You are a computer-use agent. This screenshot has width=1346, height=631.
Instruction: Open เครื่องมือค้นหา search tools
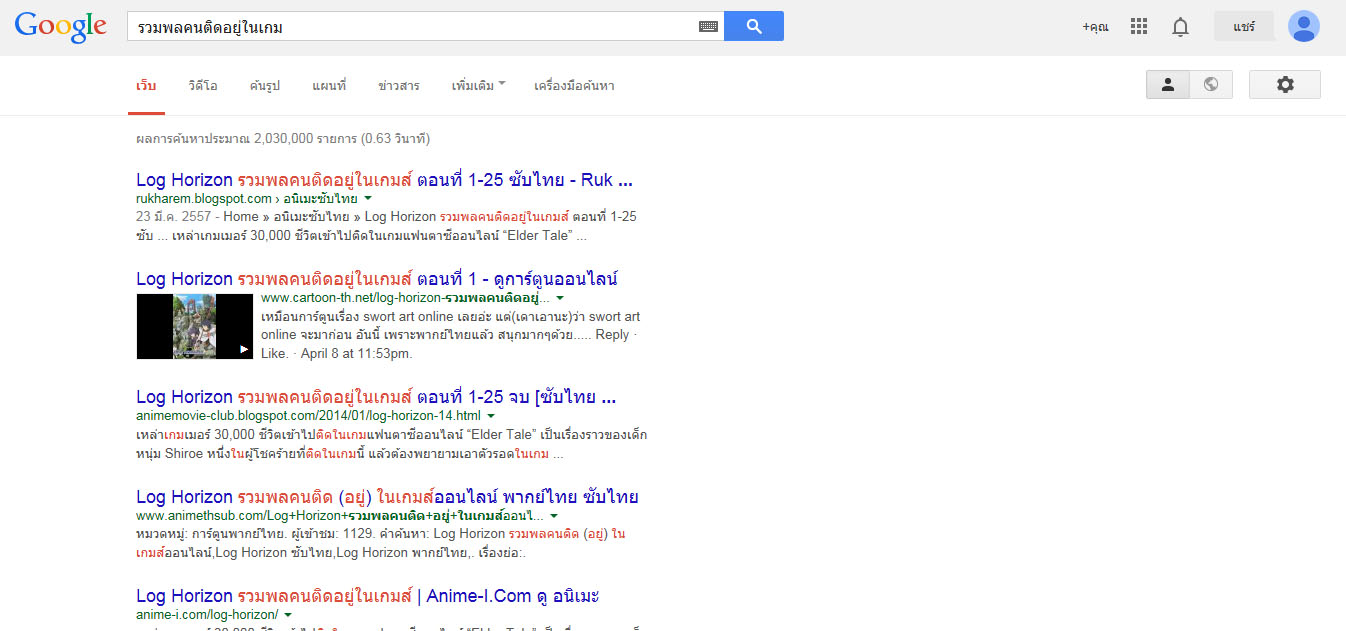point(574,86)
